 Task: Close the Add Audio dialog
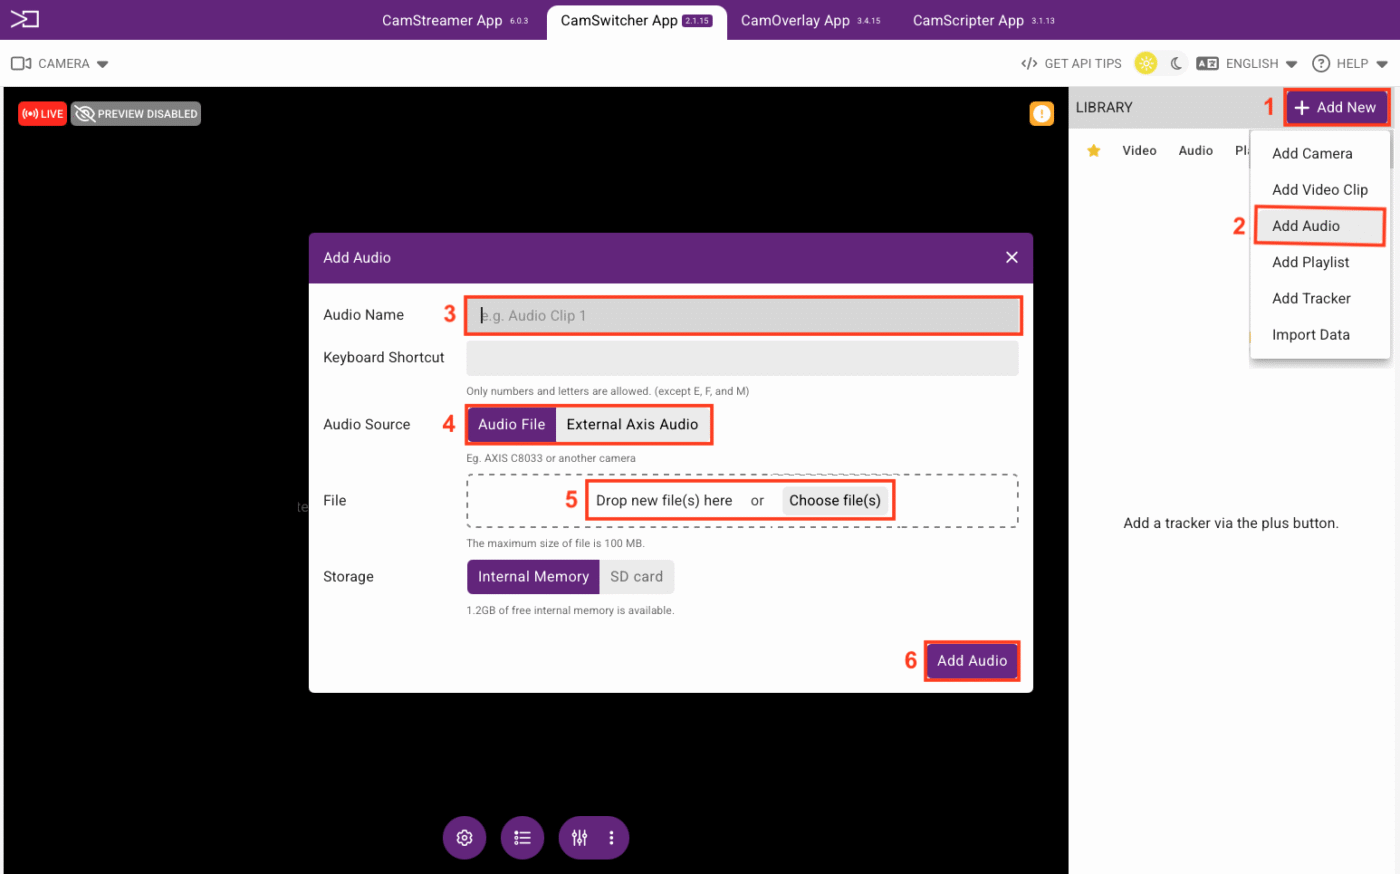point(1011,258)
